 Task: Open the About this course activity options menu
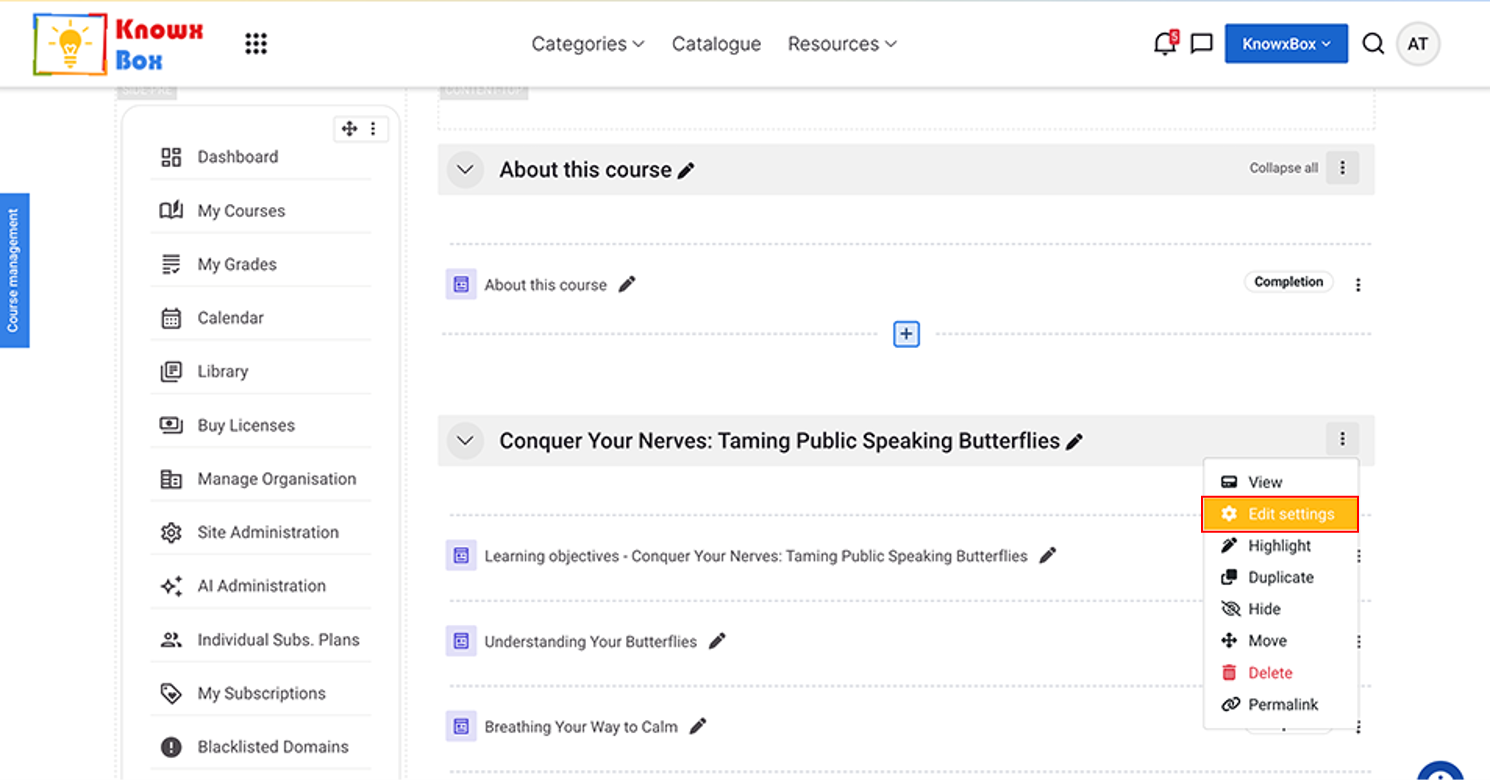[x=1358, y=285]
